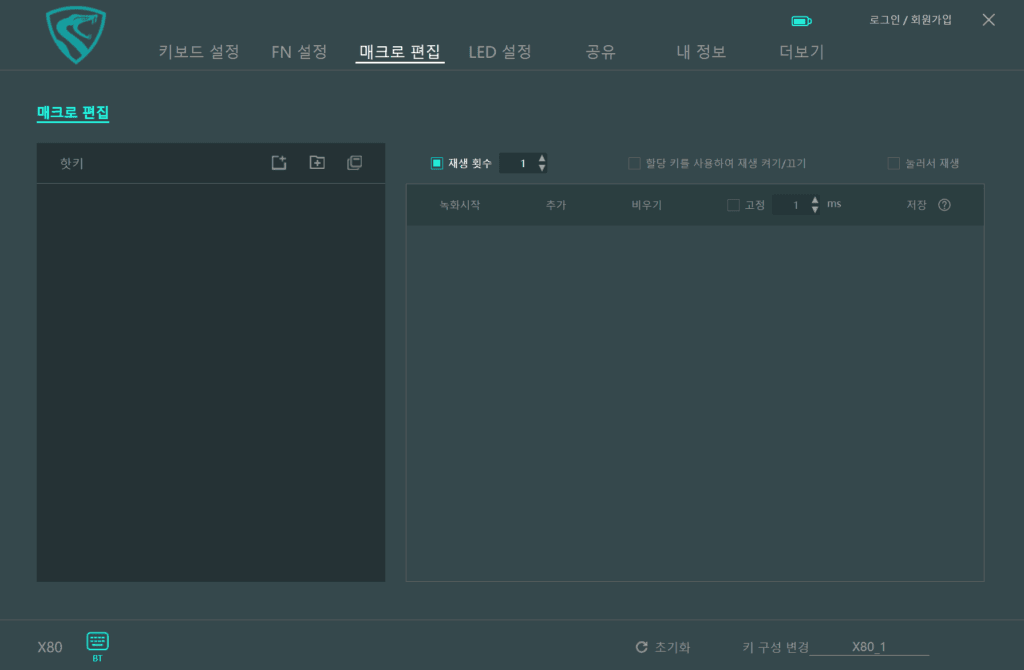This screenshot has height=670, width=1024.
Task: Enable 할당 키를 사용하여 재생 켜기/끄기 checkbox
Action: click(634, 163)
